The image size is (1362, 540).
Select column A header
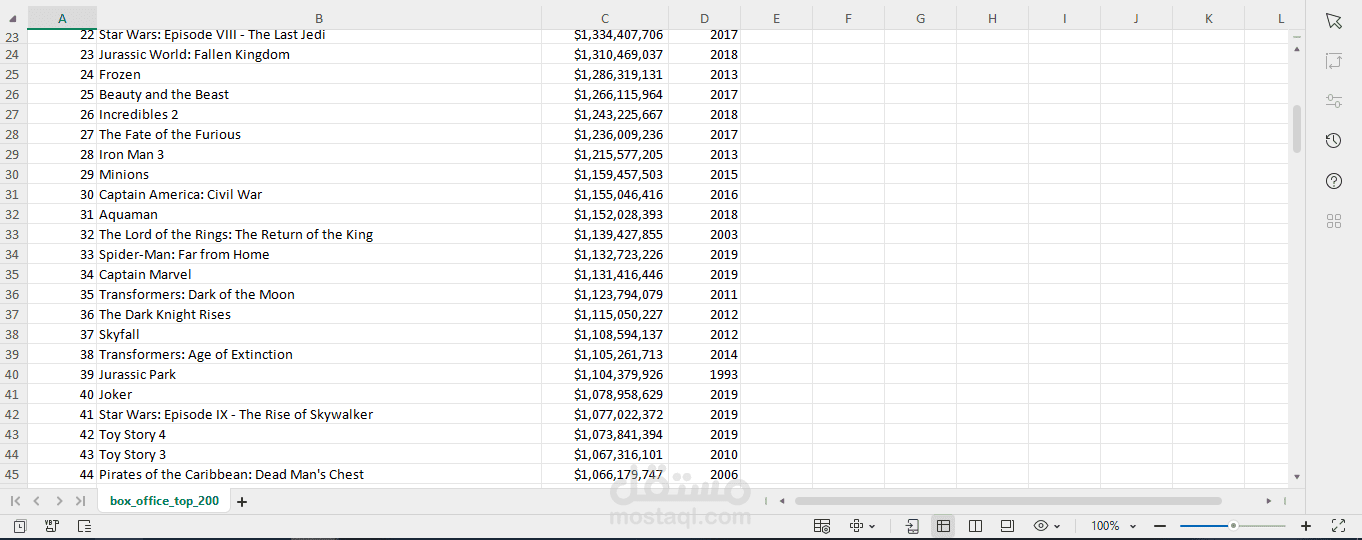click(62, 18)
